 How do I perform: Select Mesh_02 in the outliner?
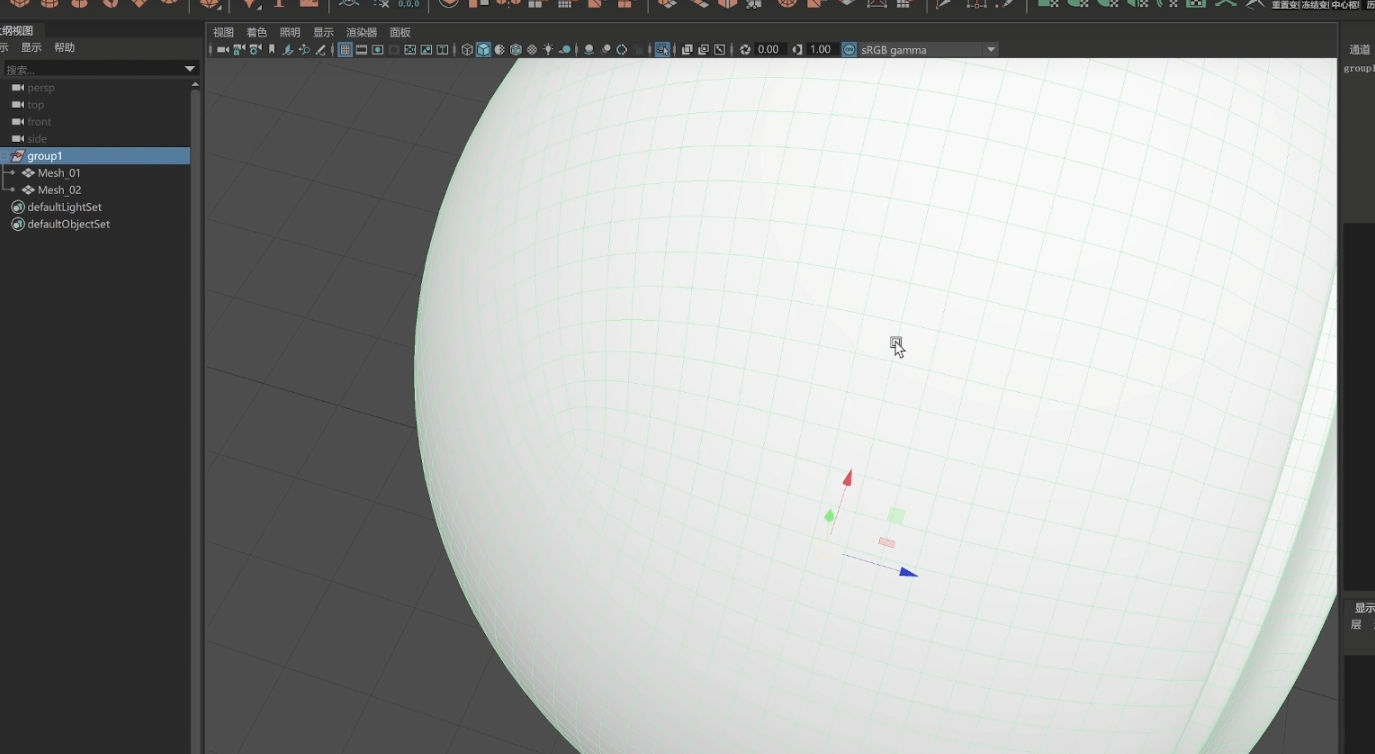[59, 190]
